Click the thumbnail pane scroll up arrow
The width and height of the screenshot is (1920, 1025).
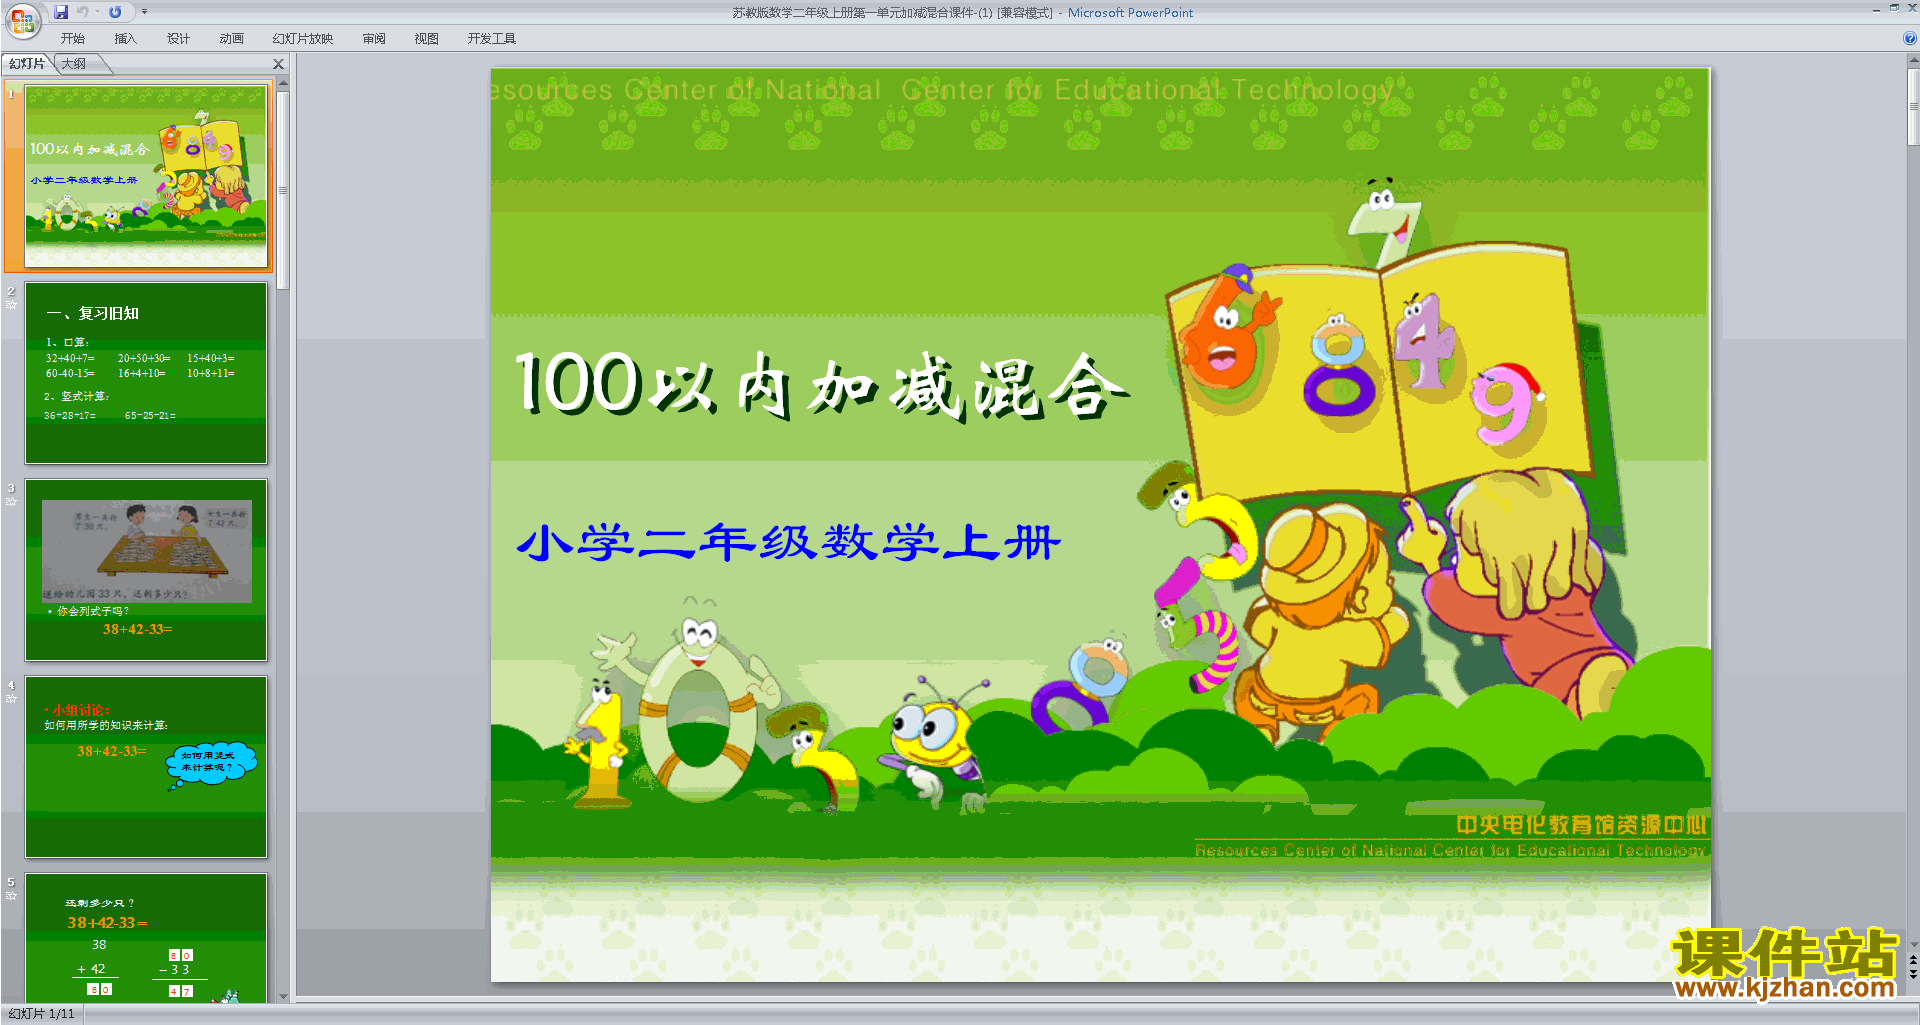click(283, 85)
